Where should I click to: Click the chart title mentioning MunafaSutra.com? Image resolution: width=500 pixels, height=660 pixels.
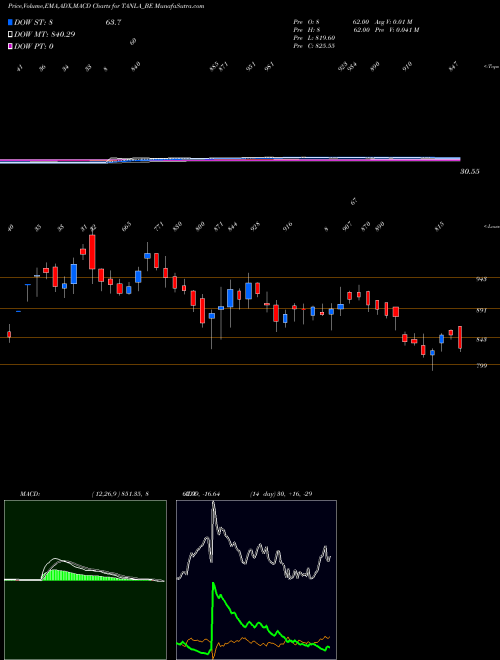[106, 6]
